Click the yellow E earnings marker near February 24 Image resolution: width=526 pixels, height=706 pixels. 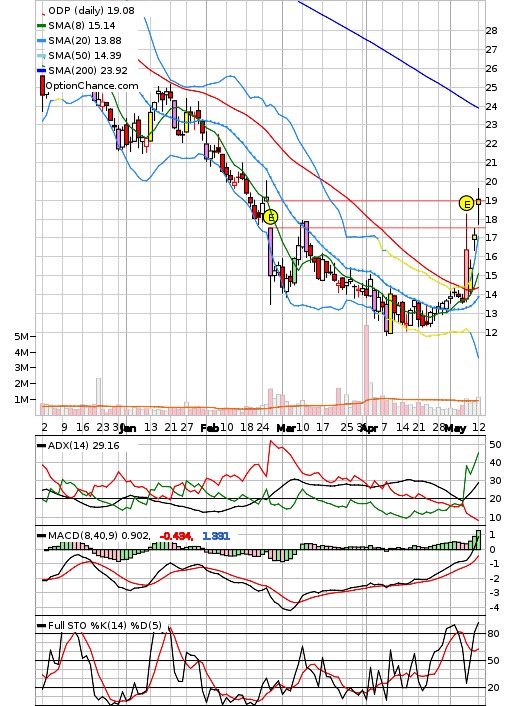271,217
